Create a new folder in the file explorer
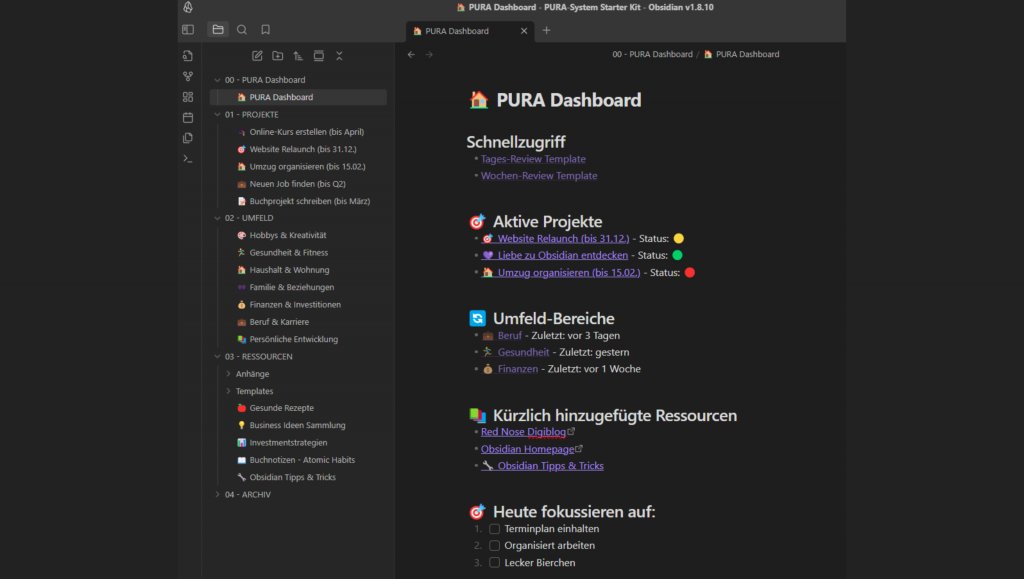1024x579 pixels. click(277, 56)
